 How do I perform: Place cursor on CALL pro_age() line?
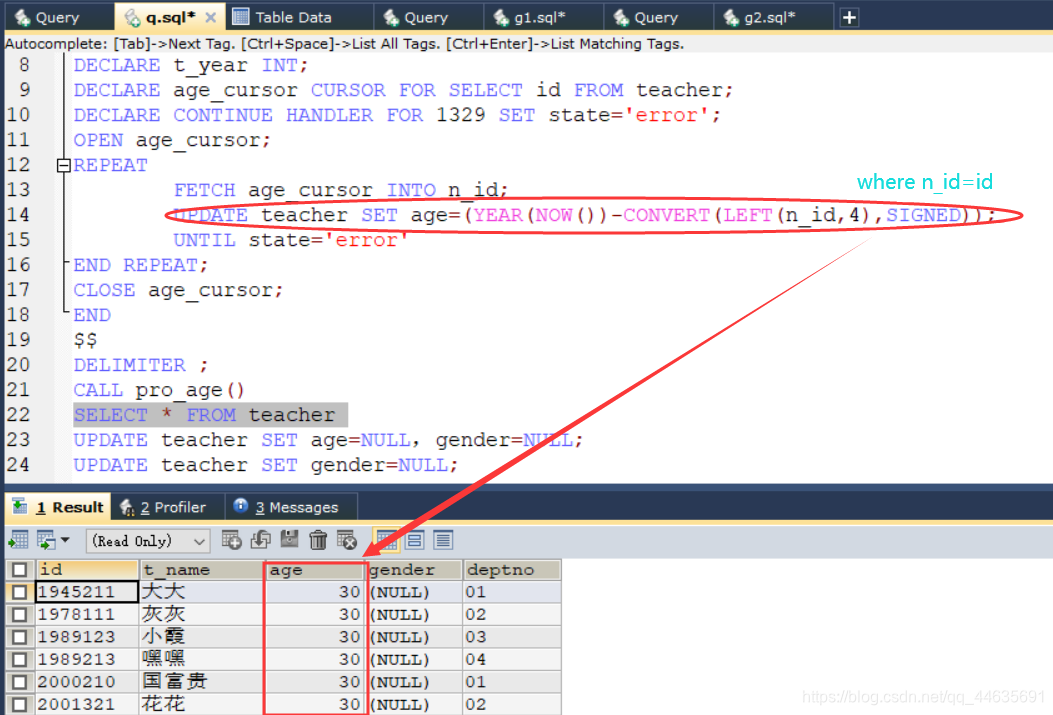point(158,390)
